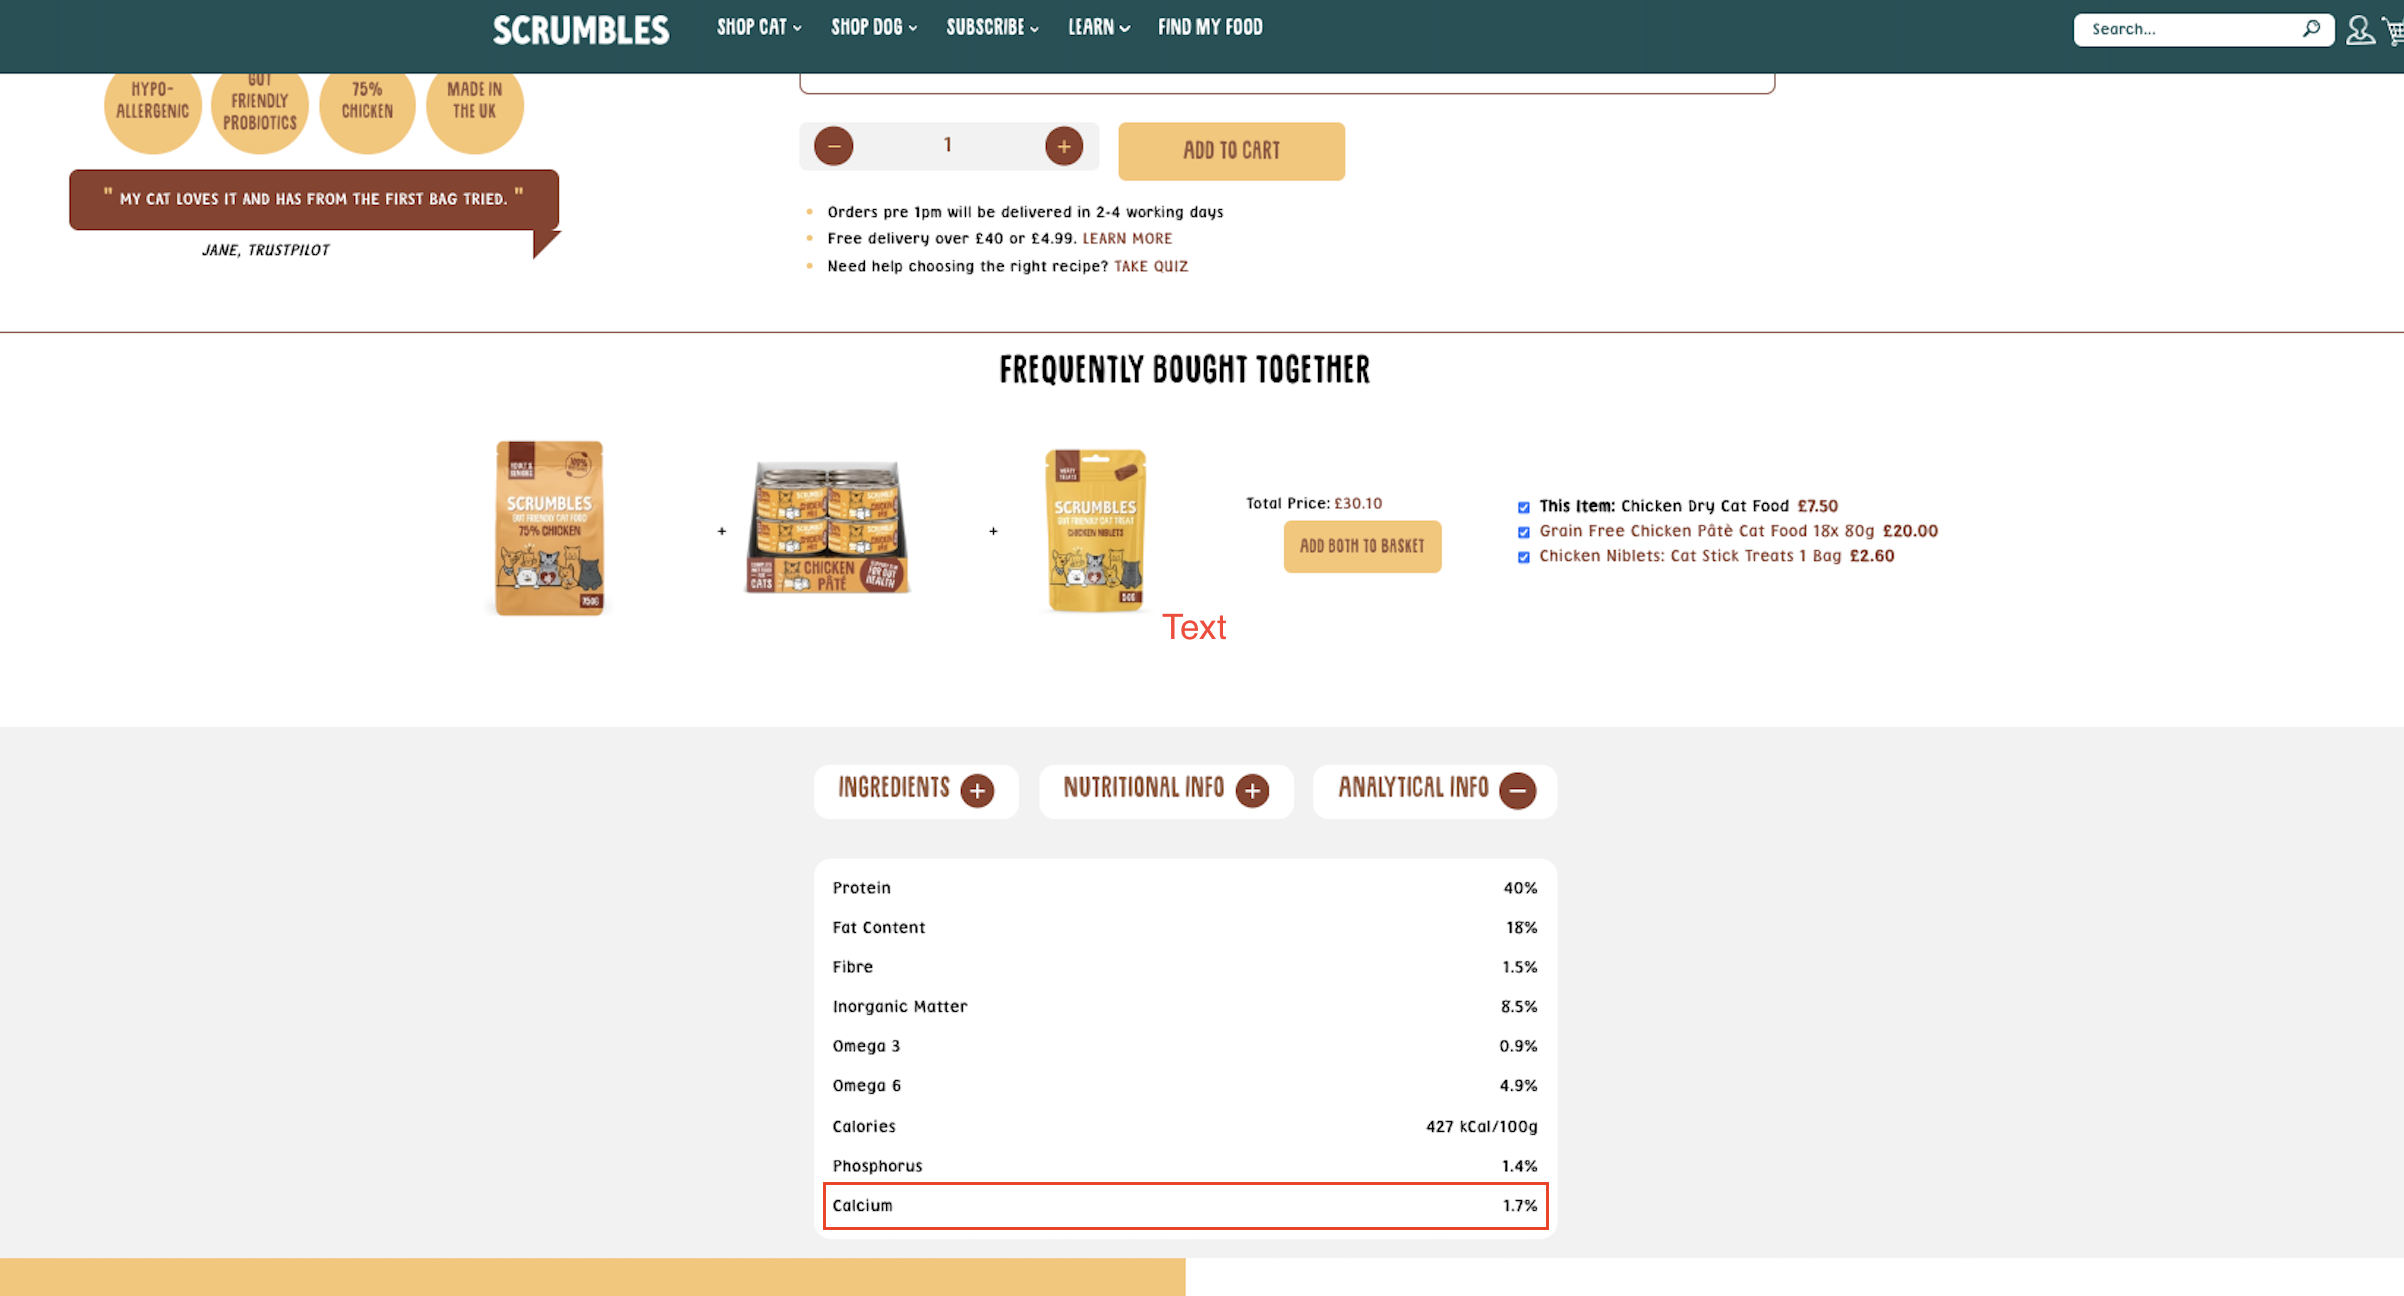This screenshot has width=2404, height=1296.
Task: Open the Subscribe dropdown menu
Action: [992, 28]
